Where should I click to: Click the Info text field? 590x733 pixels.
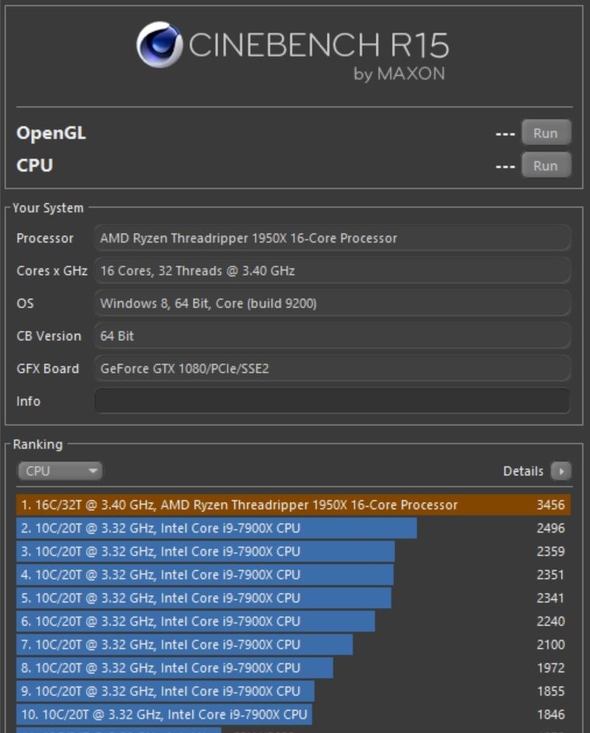(x=332, y=401)
